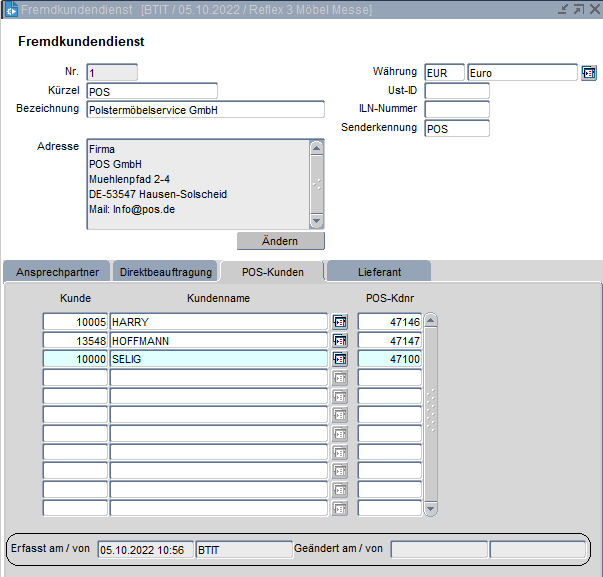Image resolution: width=603 pixels, height=577 pixels.
Task: Click into the ILN-Nummer field
Action: point(456,109)
